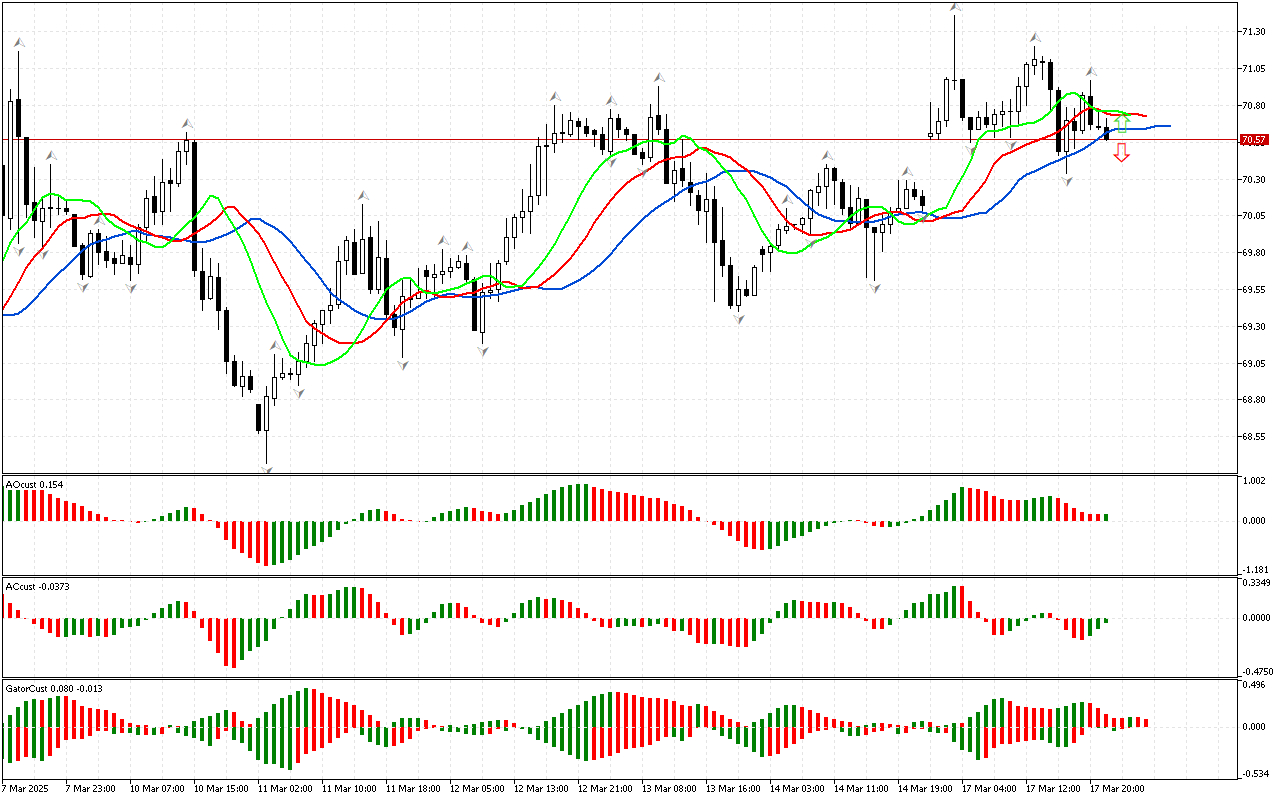The width and height of the screenshot is (1280, 800).
Task: Select the 13 Mar 08:00 time label
Action: click(x=667, y=789)
